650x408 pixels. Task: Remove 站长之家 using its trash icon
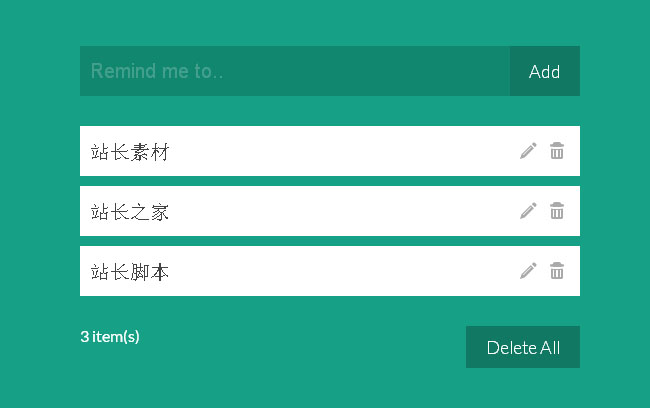pyautogui.click(x=557, y=211)
